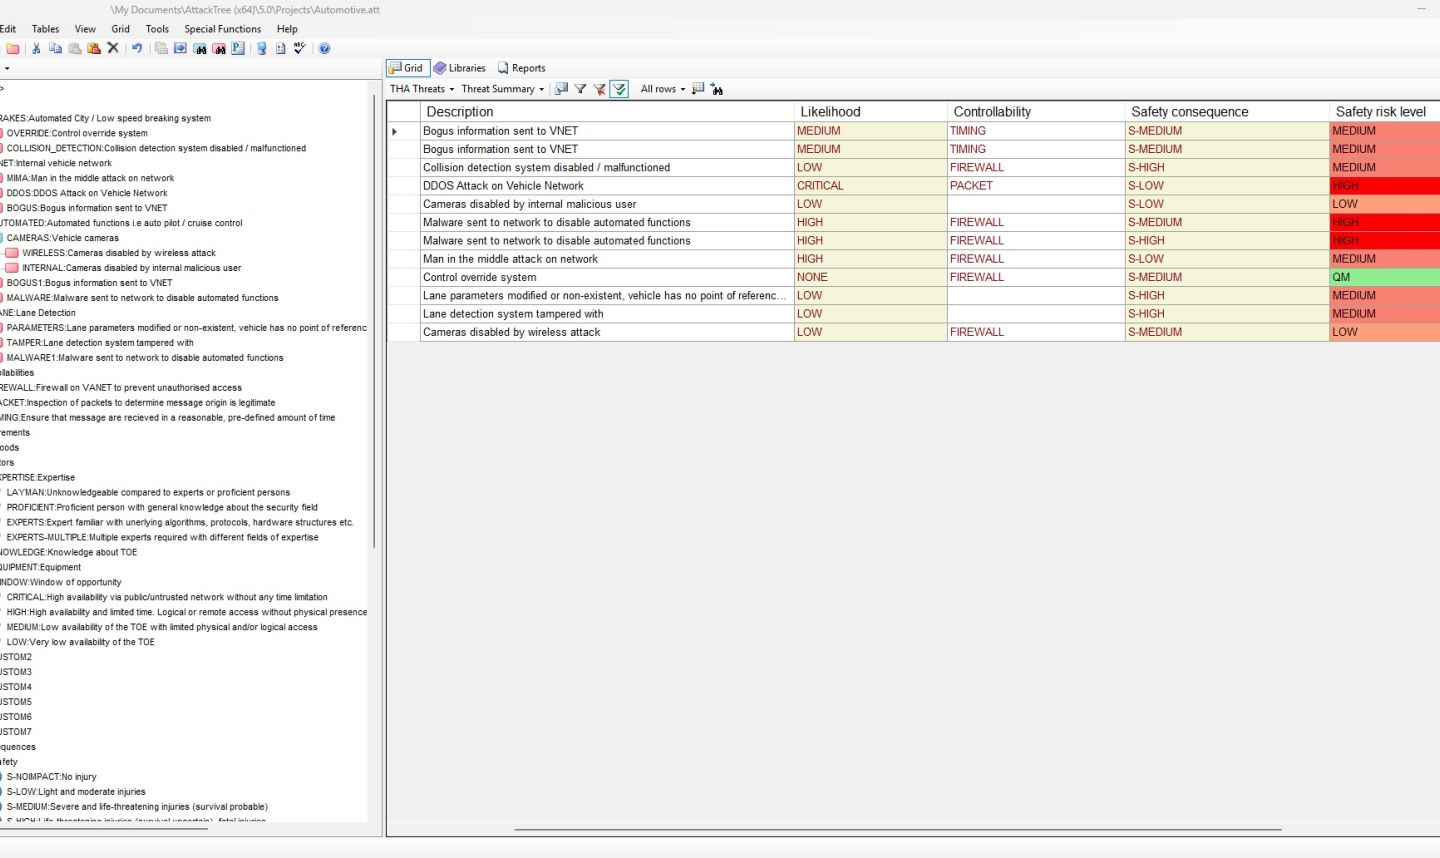
Task: Delete selected item using the X toolbar icon
Action: [113, 48]
